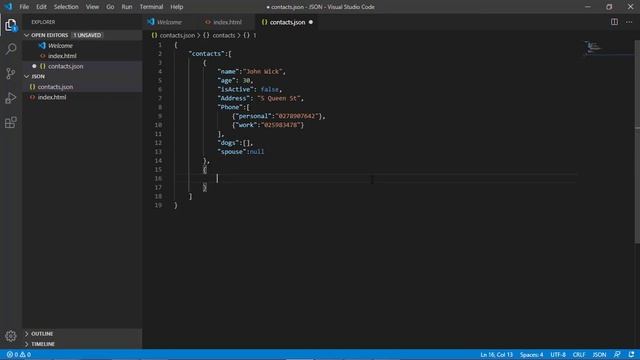Screen dimensions: 640x360
Task: Click CRLF end-of-line status entry
Action: [579, 355]
